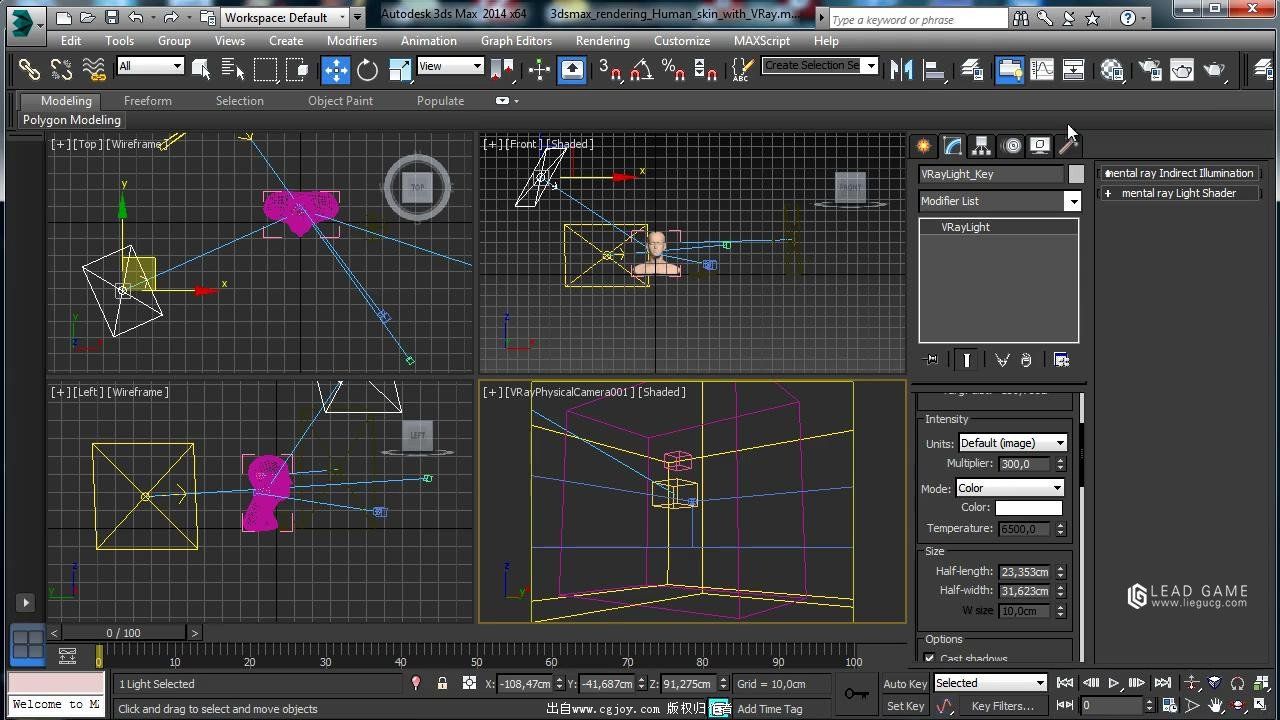The width and height of the screenshot is (1280, 720).
Task: Activate Select and Rotate tool
Action: click(x=367, y=69)
